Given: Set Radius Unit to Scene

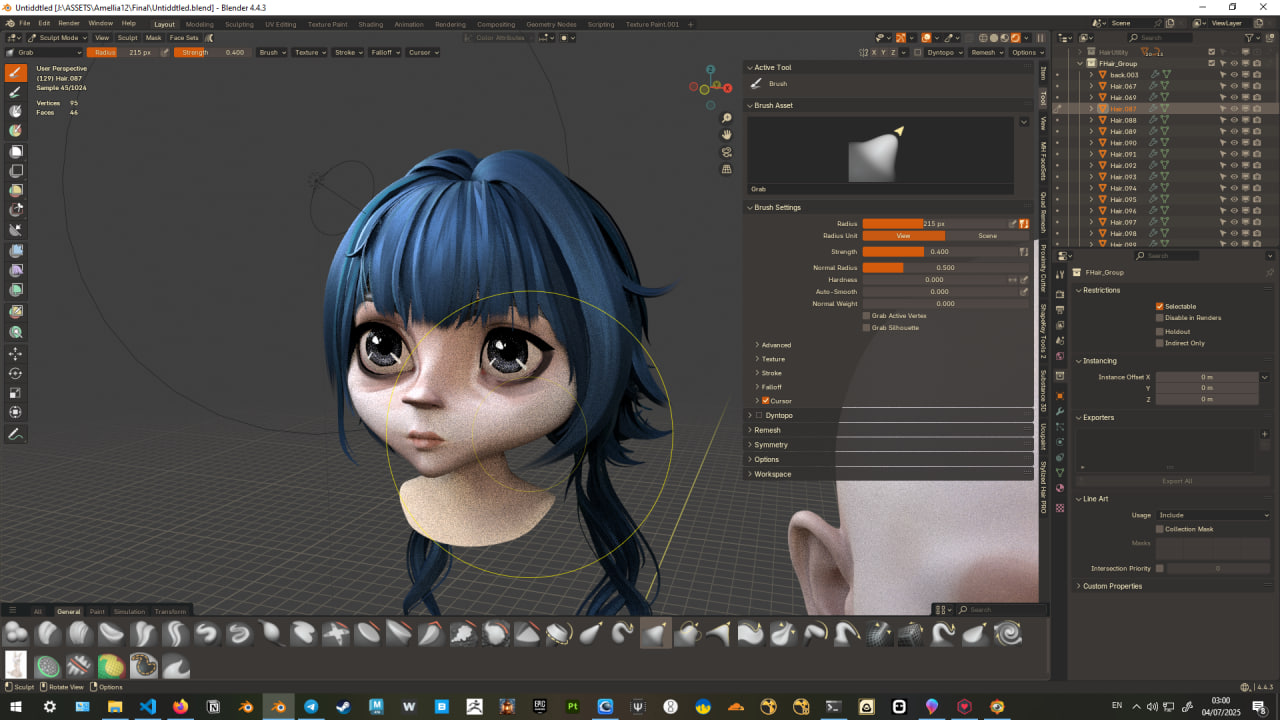Looking at the screenshot, I should [x=987, y=236].
